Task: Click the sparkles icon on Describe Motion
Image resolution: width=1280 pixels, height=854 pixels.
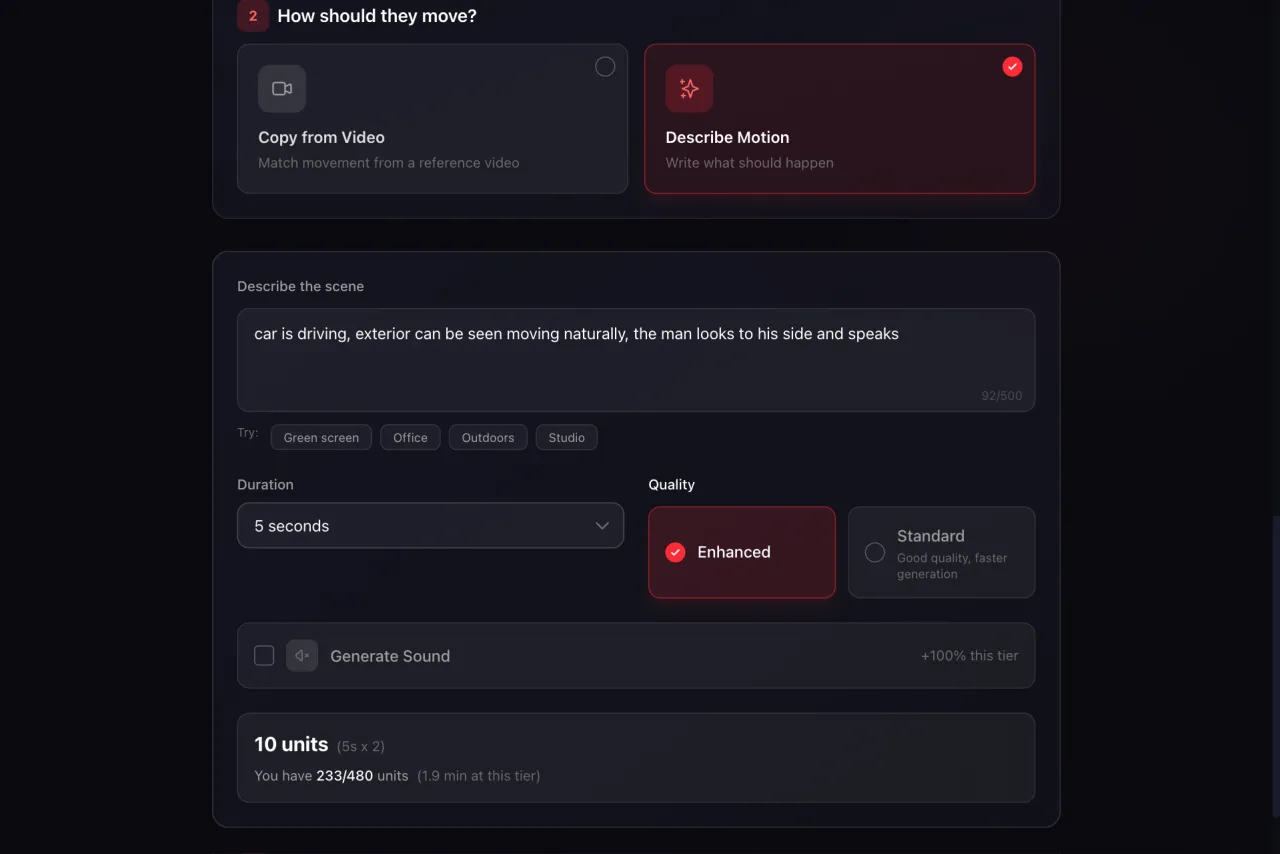Action: coord(689,88)
